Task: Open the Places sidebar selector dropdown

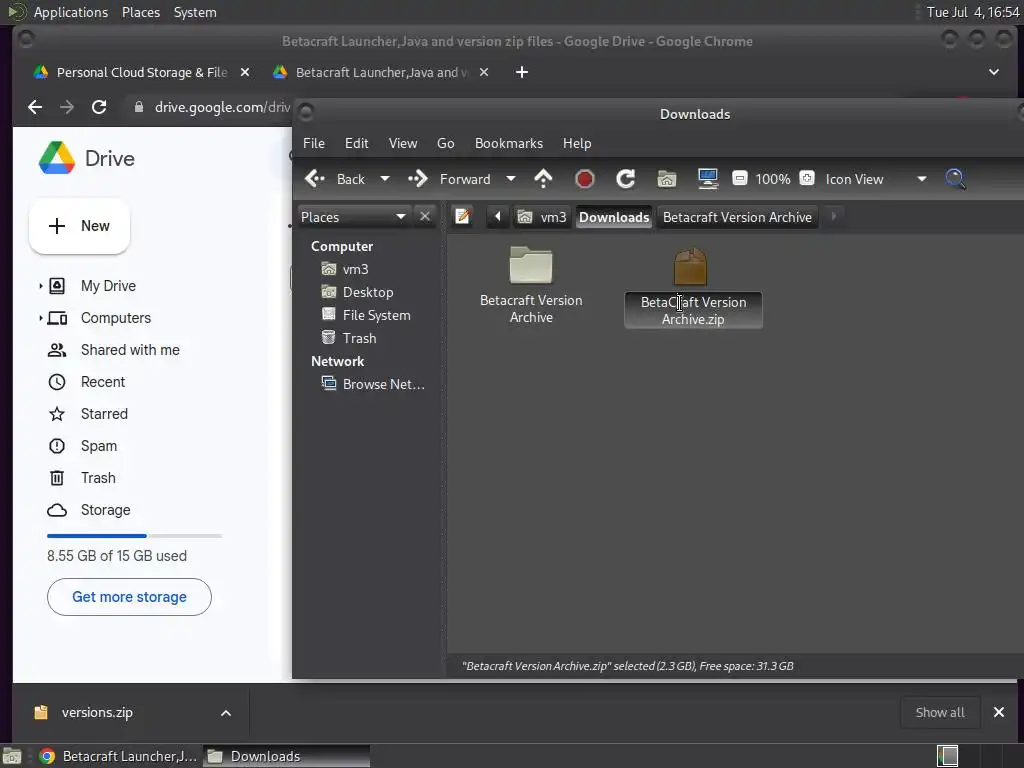Action: [353, 217]
